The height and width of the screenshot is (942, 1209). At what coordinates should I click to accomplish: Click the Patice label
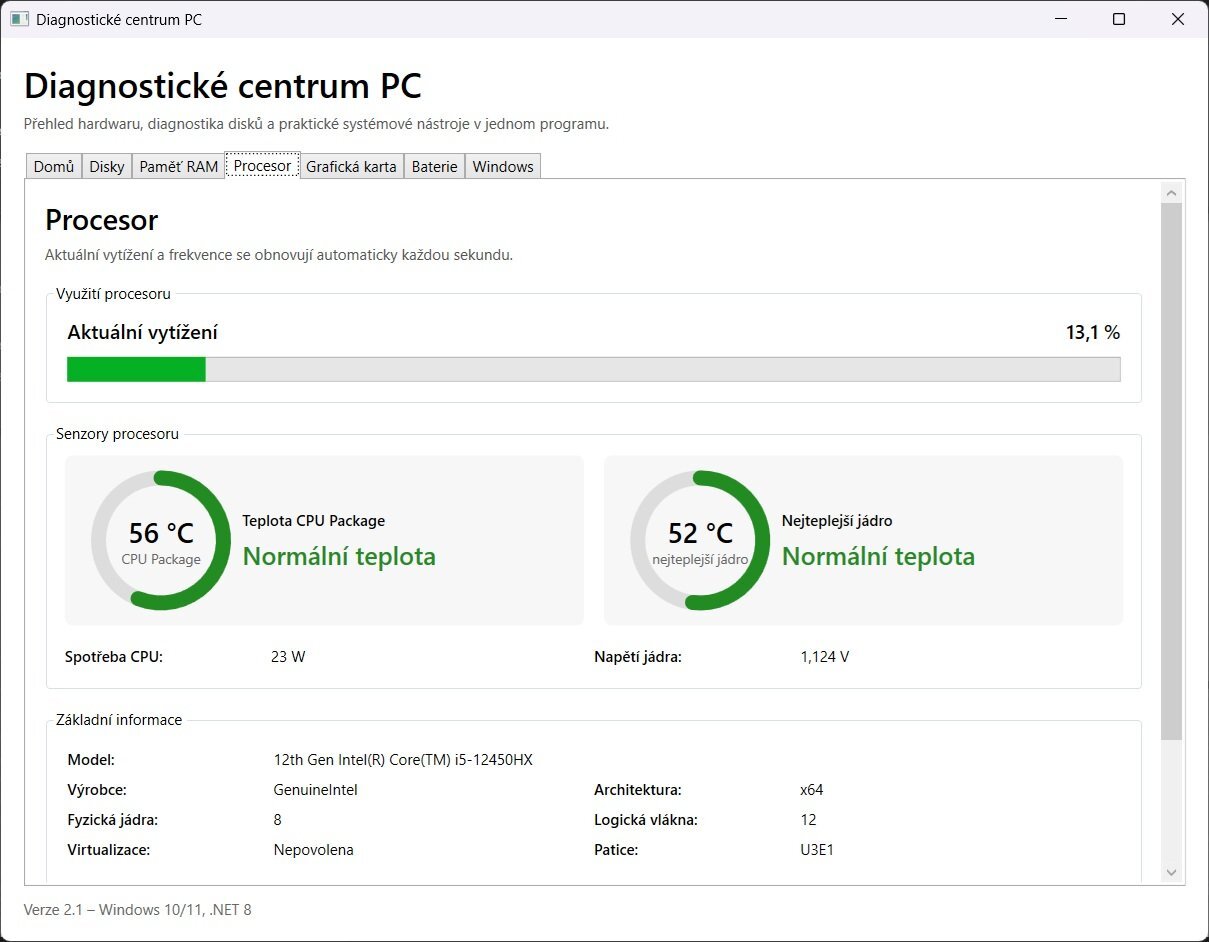(x=616, y=850)
